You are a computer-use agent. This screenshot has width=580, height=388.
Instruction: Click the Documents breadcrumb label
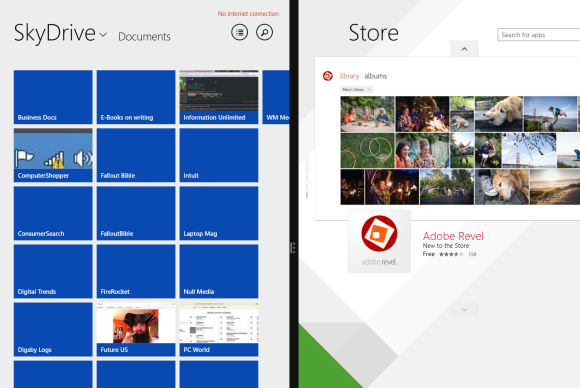tap(144, 37)
